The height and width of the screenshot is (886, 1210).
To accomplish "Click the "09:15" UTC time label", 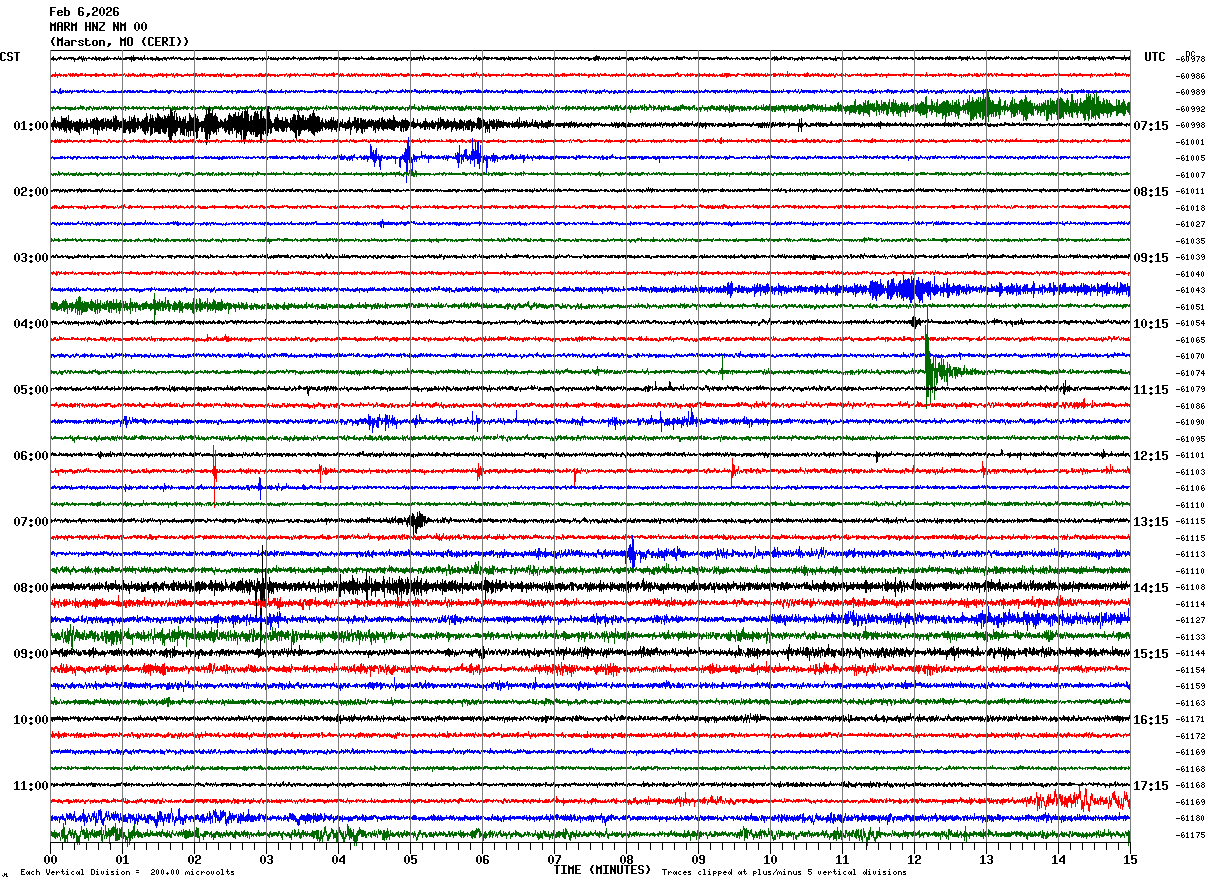I will (1151, 258).
